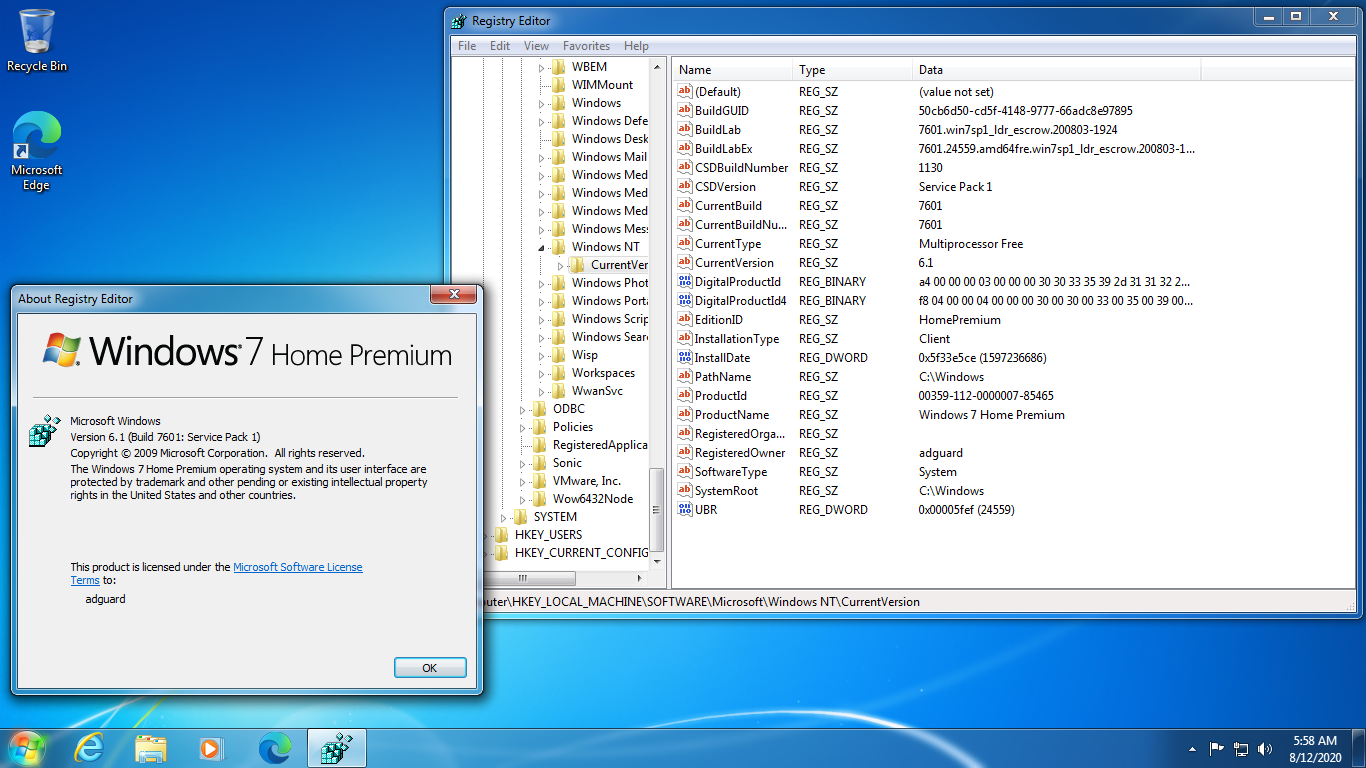Sort values by Name column header

733,70
